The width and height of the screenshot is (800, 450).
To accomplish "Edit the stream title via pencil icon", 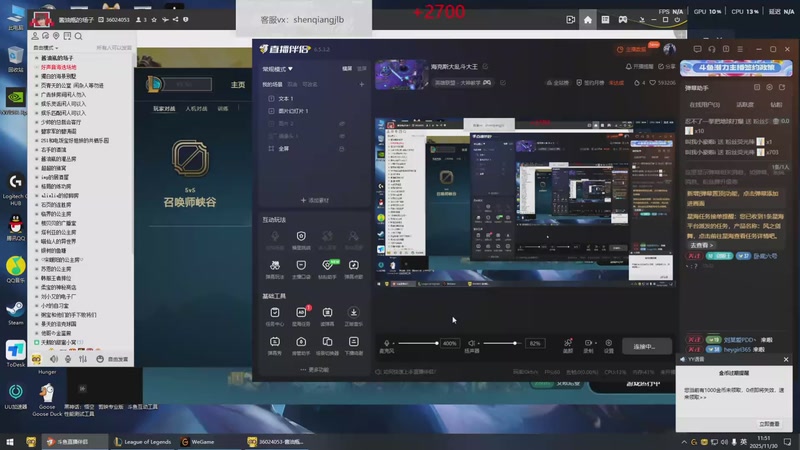I will [x=486, y=66].
